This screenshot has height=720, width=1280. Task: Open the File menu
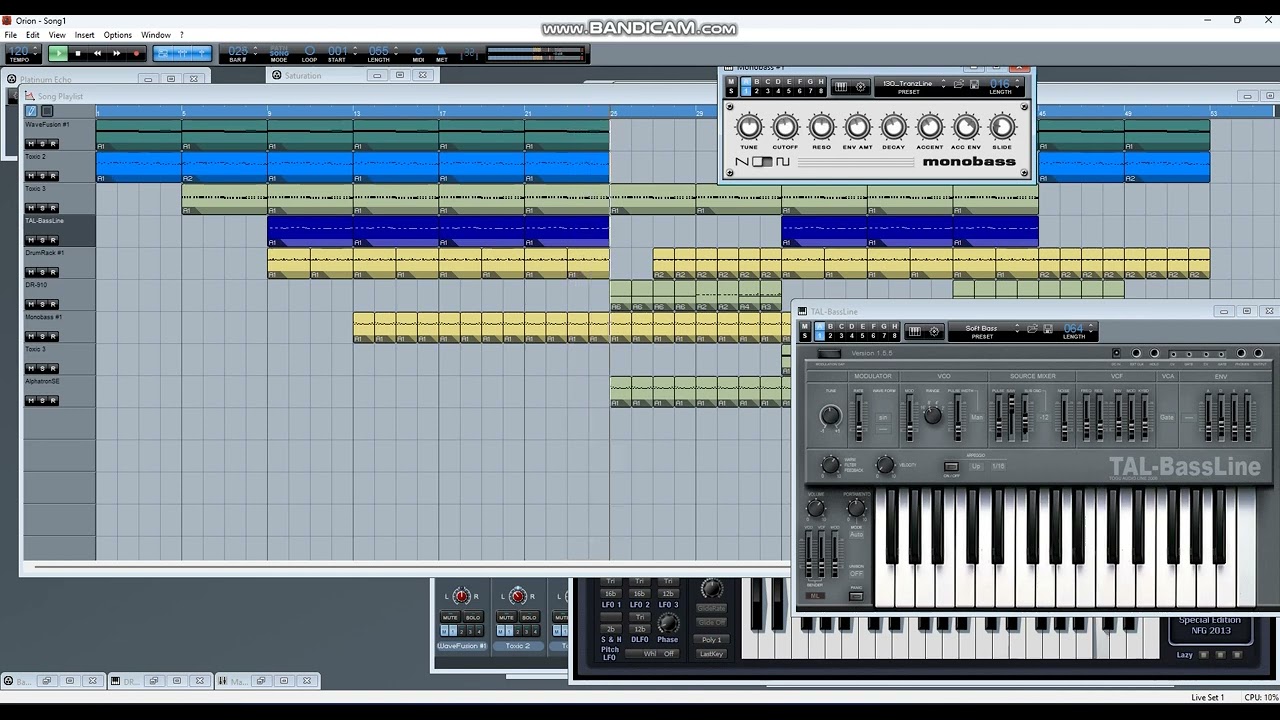coord(10,35)
